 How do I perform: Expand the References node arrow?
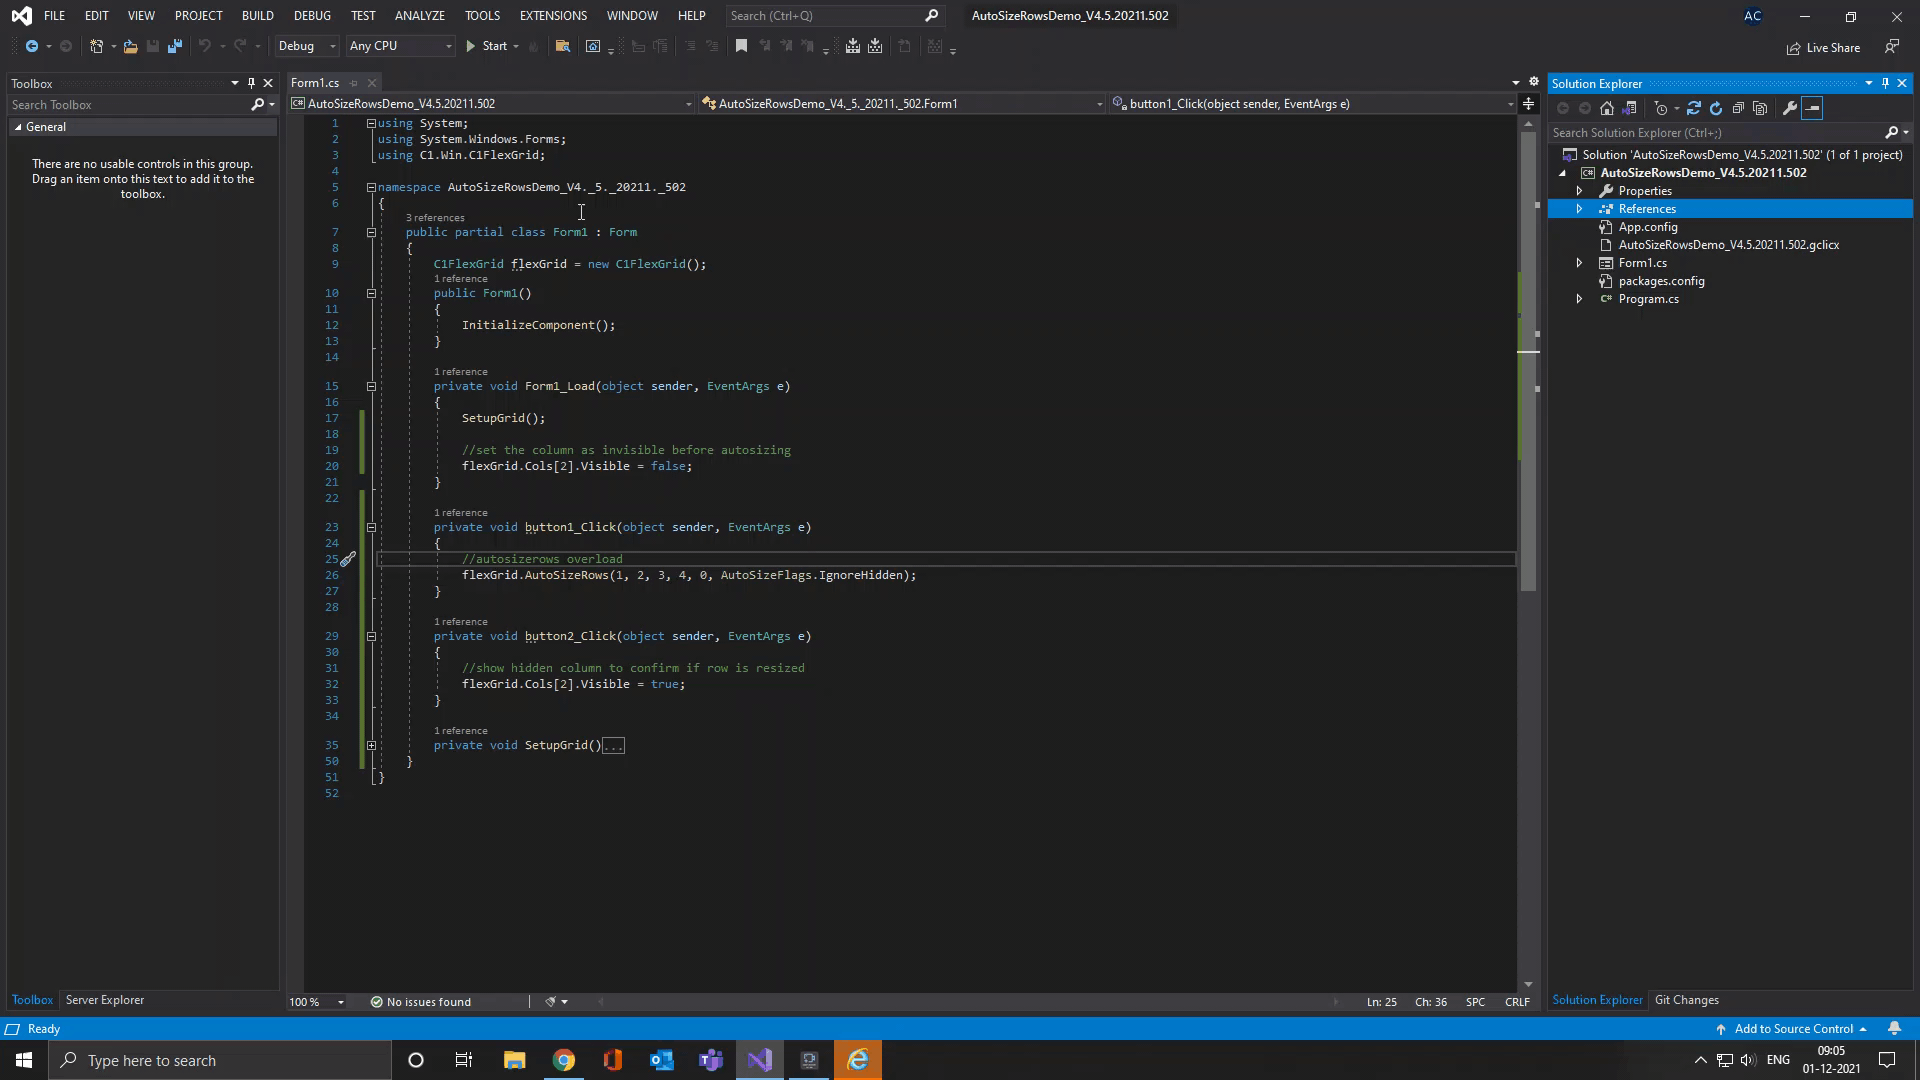[x=1579, y=209]
